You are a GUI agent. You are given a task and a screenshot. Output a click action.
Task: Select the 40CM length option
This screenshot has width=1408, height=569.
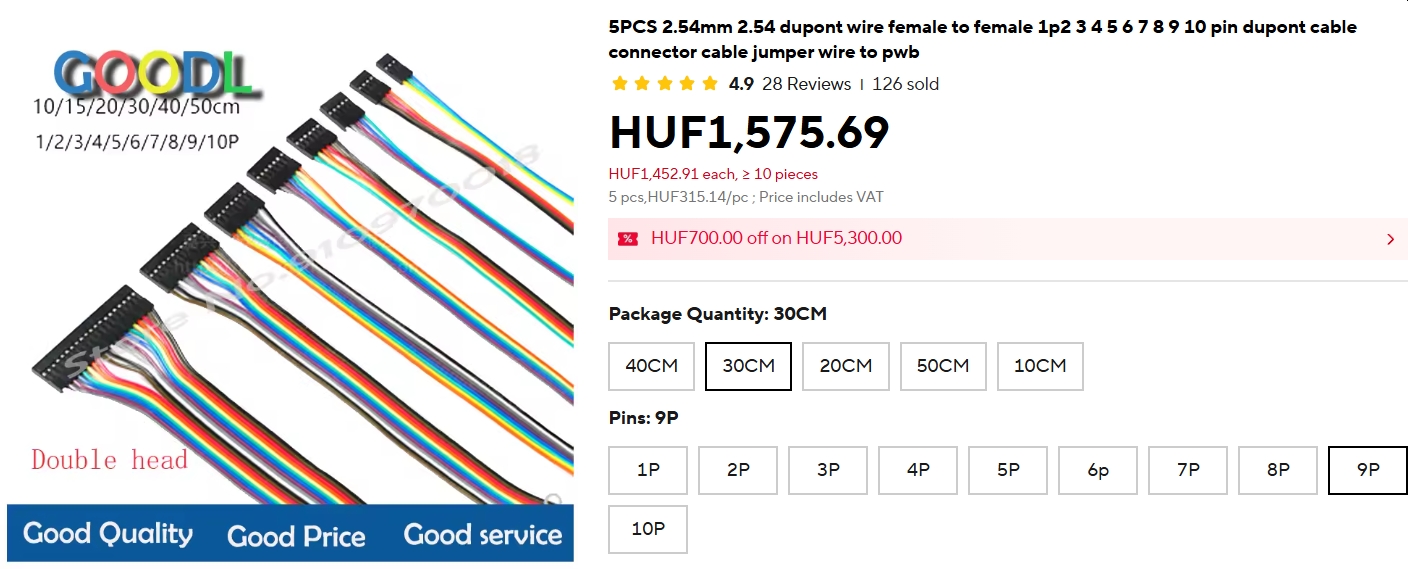pos(651,366)
